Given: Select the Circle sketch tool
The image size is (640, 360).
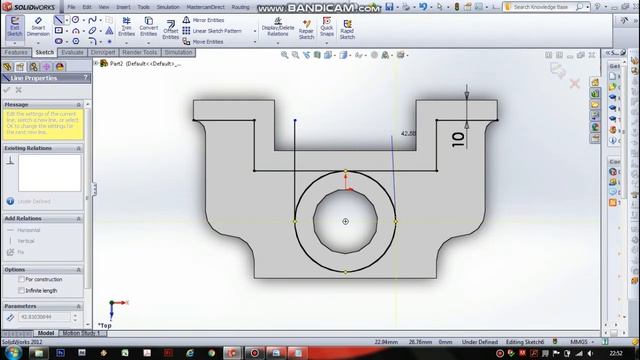Looking at the screenshot, I should click(x=76, y=20).
